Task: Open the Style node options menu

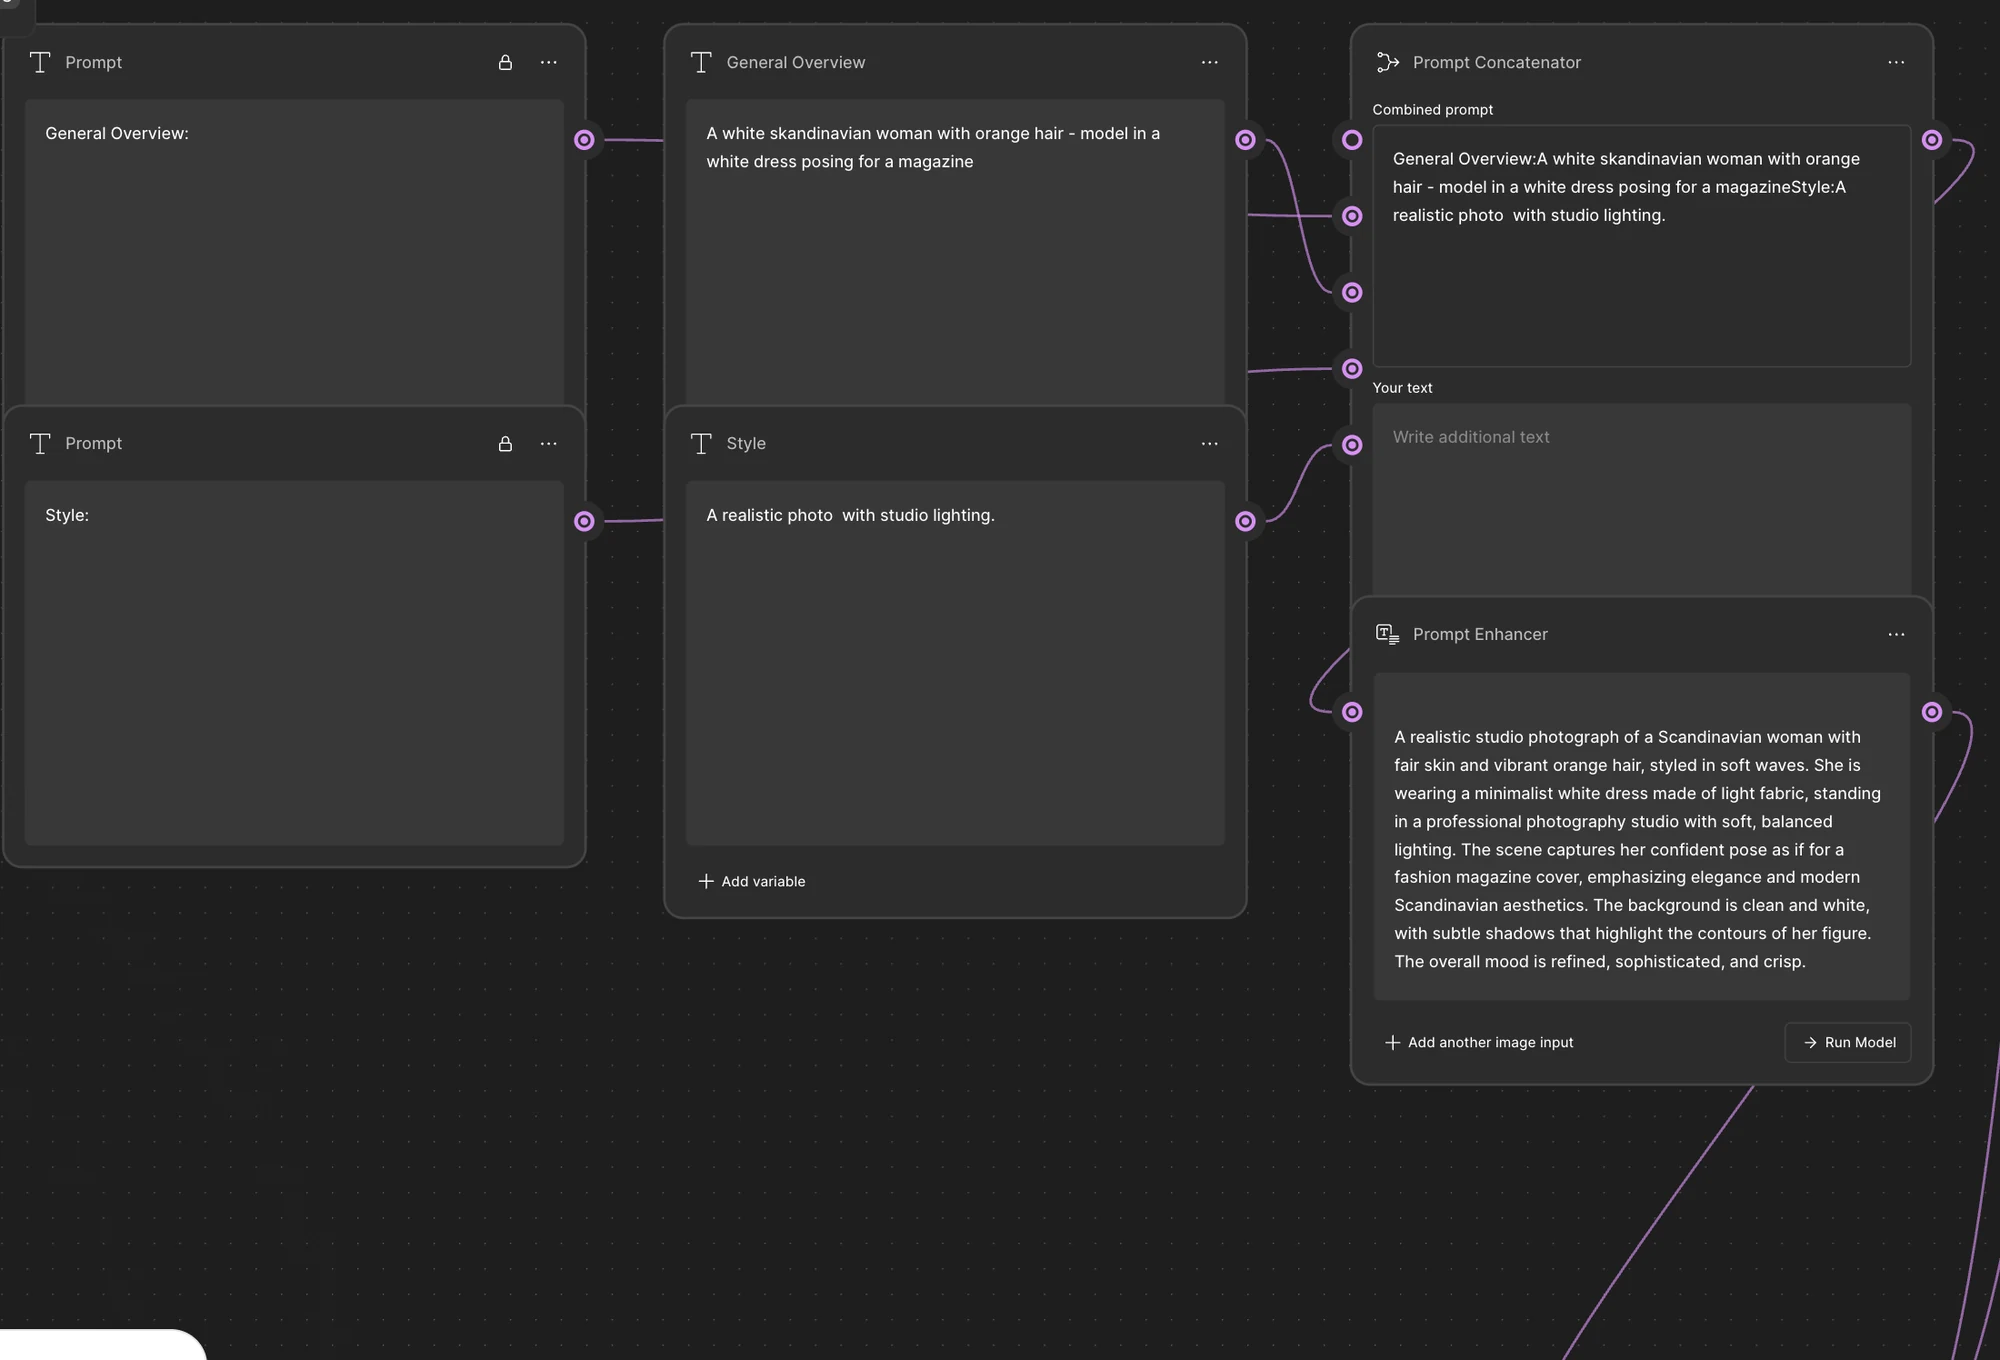Action: coord(1209,443)
